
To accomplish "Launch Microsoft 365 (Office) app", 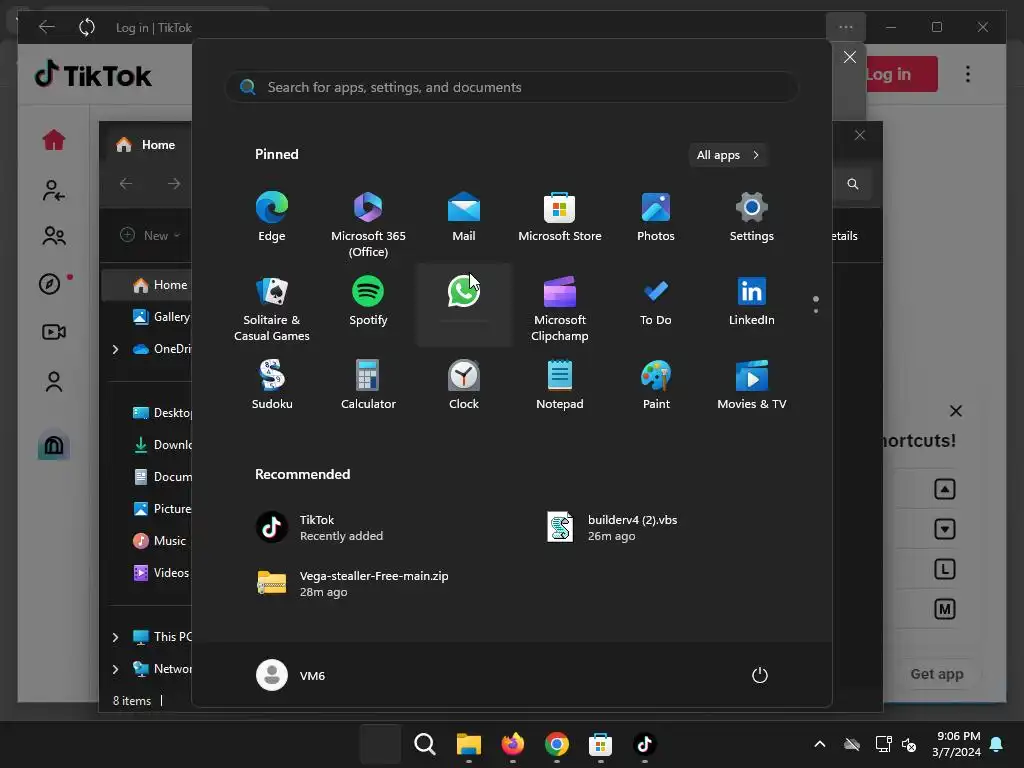I will pyautogui.click(x=368, y=224).
